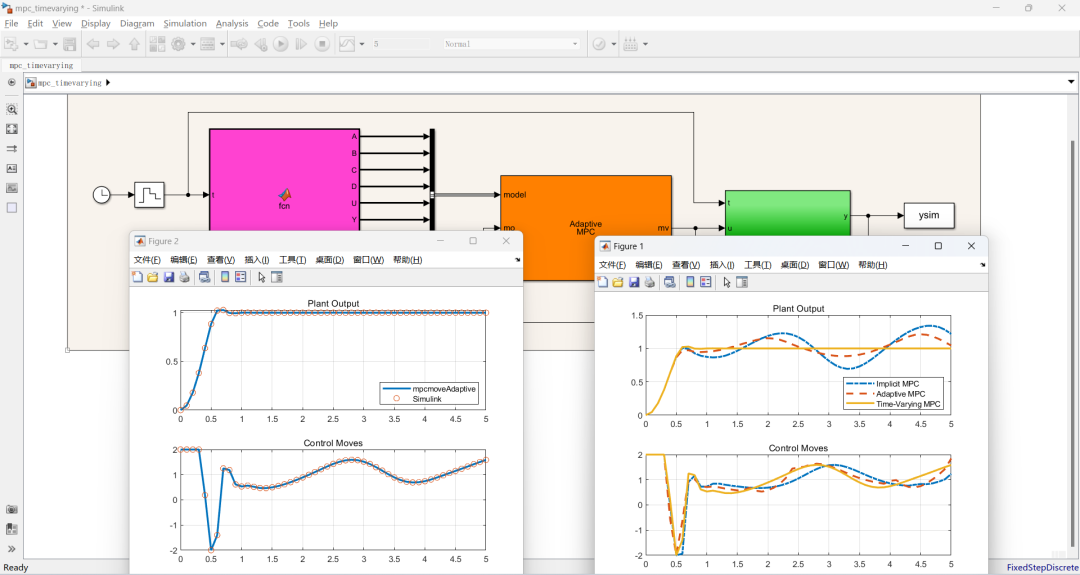Image resolution: width=1080 pixels, height=575 pixels.
Task: Open the Library Browser icon
Action: (157, 44)
